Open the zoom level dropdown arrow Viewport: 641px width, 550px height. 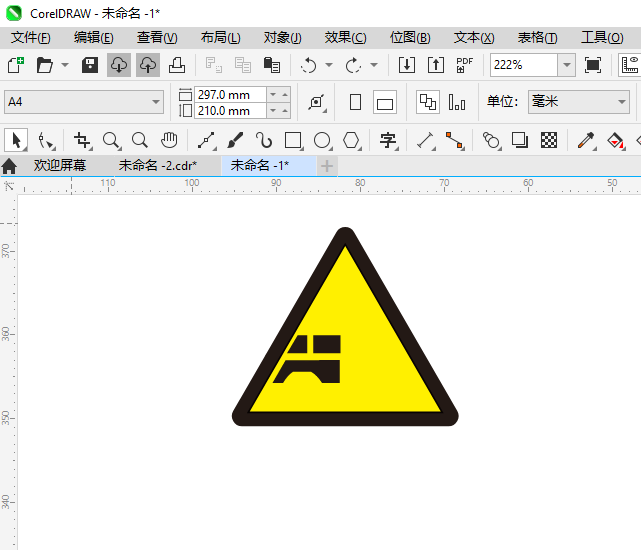pos(567,65)
